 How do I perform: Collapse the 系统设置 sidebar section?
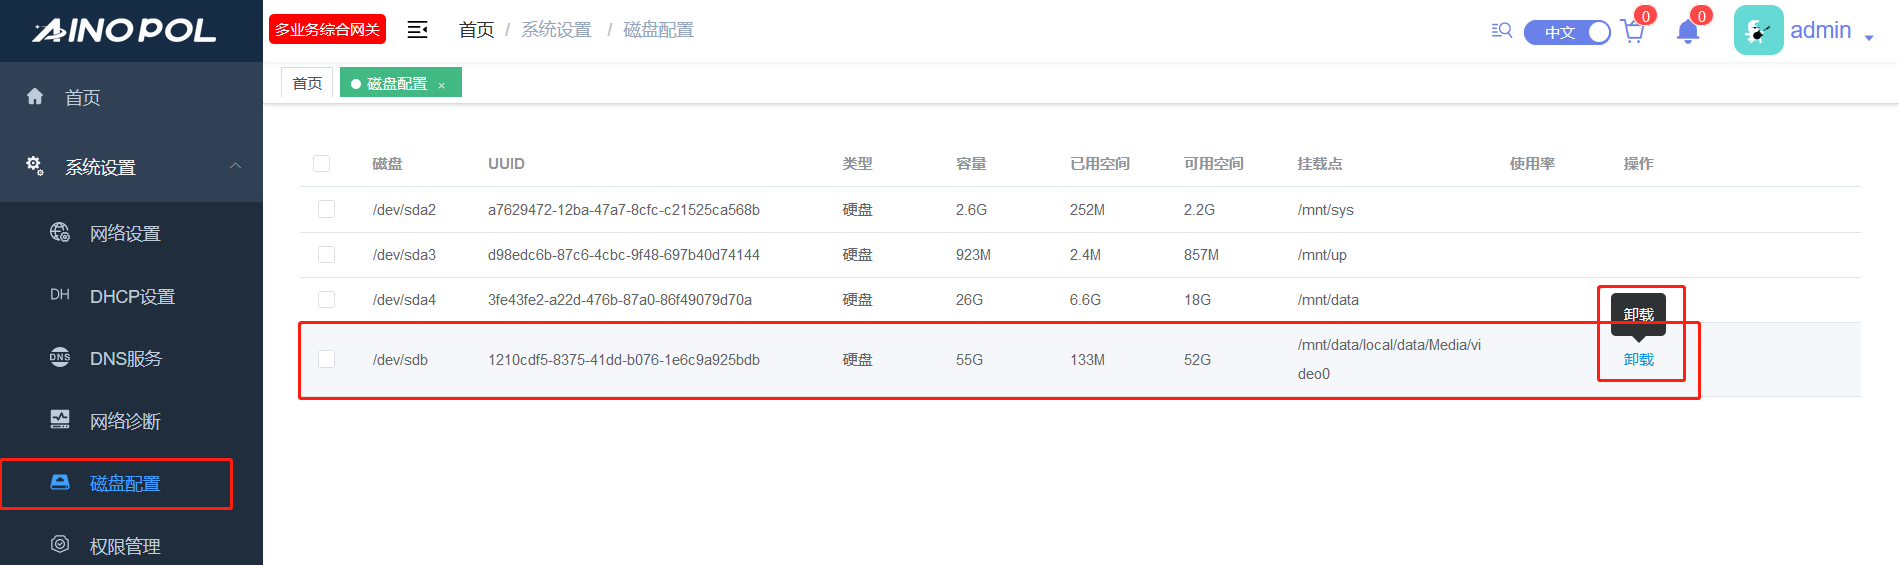tap(235, 166)
